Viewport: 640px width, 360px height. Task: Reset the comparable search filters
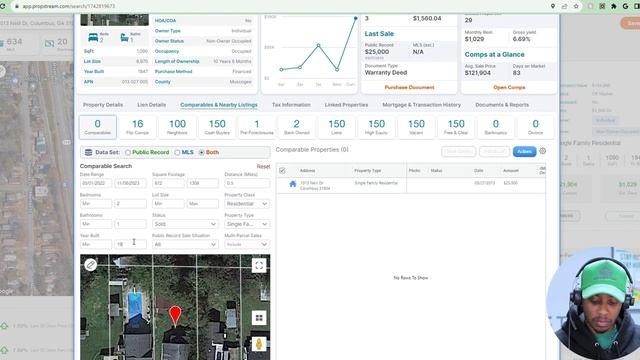point(263,167)
